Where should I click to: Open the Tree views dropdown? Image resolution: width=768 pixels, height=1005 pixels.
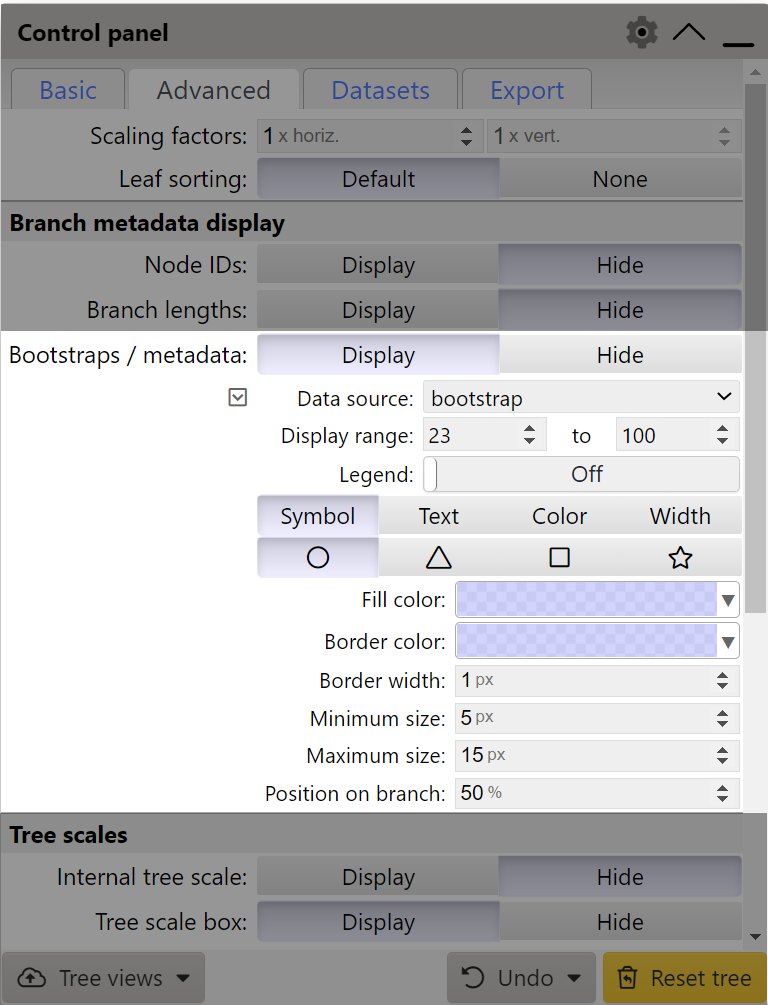pos(104,978)
